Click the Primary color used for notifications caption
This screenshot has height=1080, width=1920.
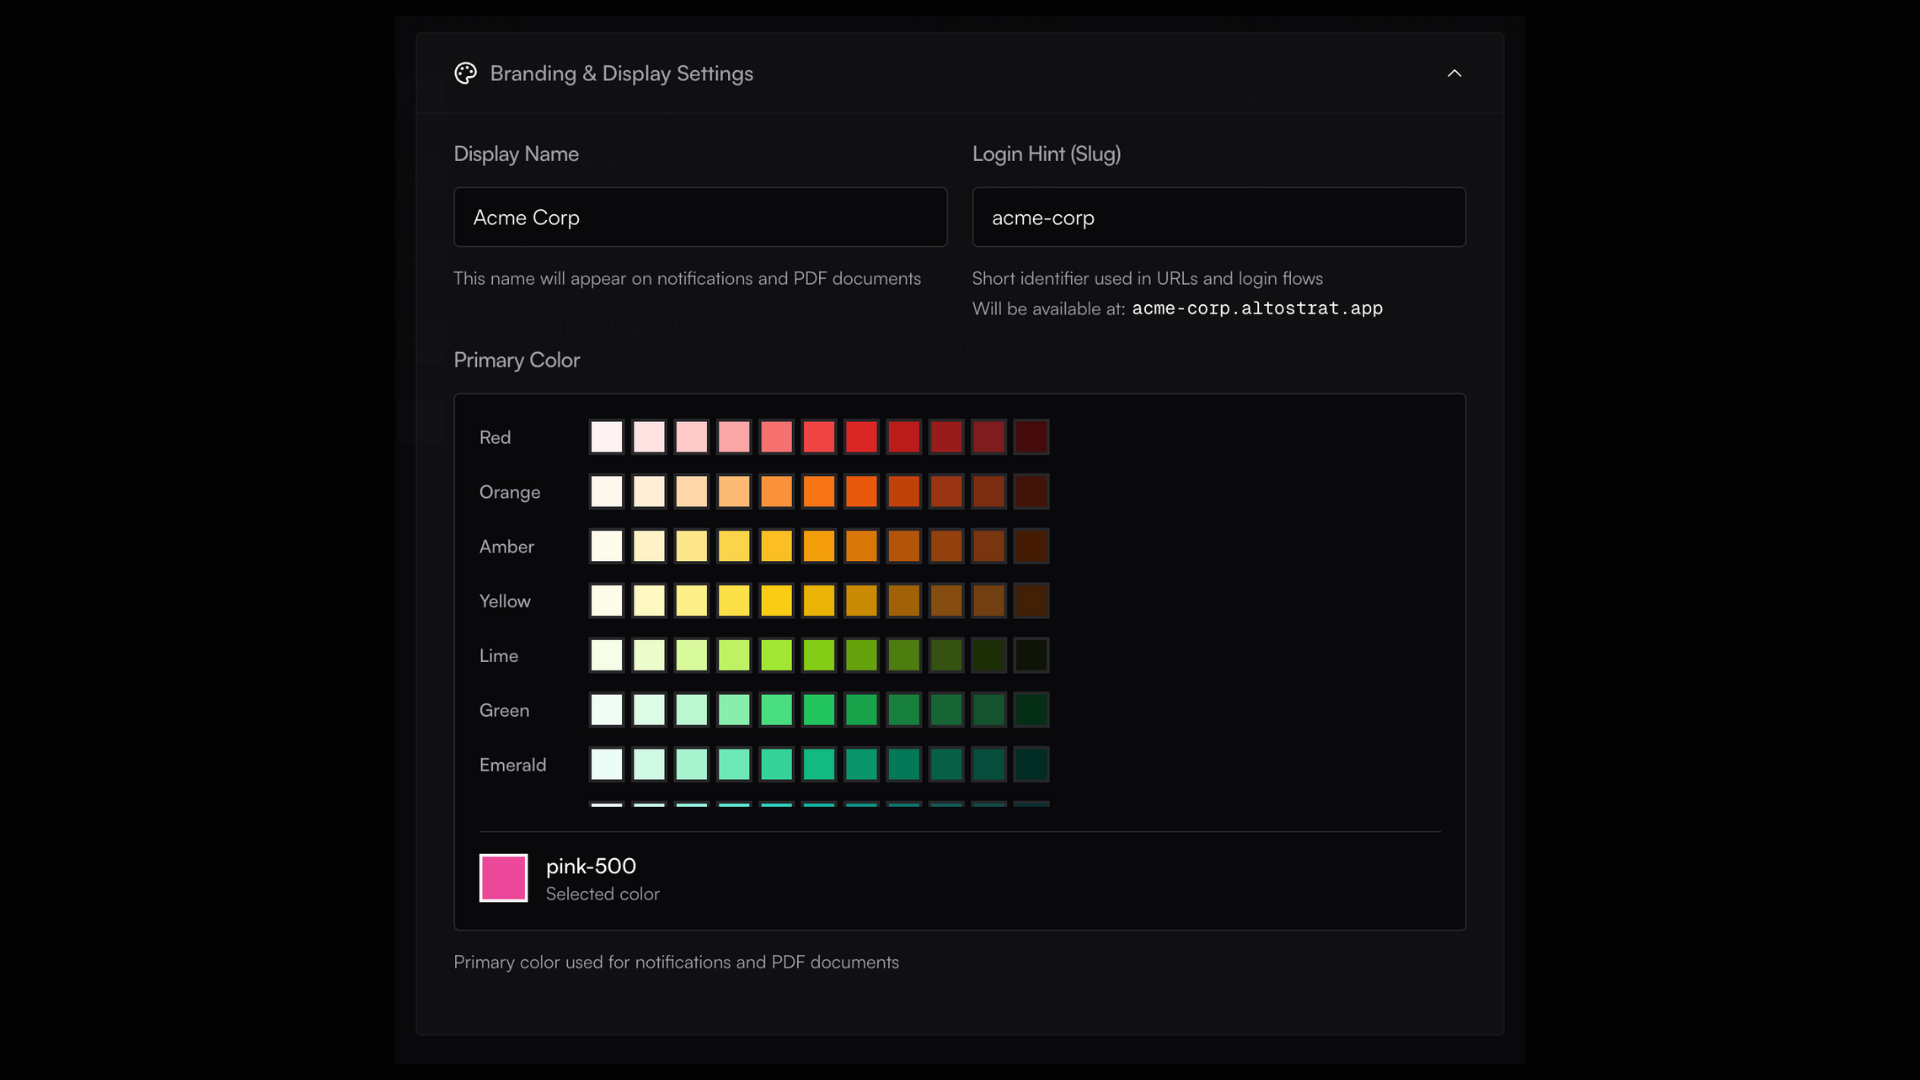pyautogui.click(x=676, y=962)
